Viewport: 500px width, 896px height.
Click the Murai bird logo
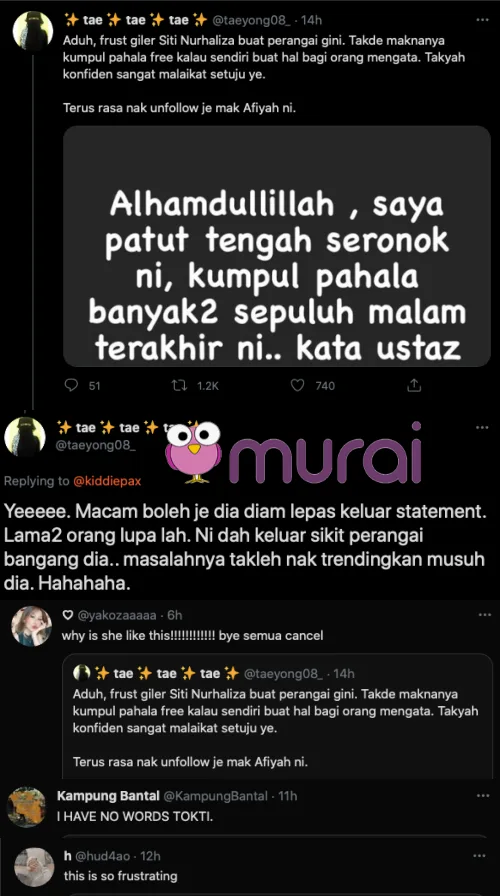tap(193, 451)
